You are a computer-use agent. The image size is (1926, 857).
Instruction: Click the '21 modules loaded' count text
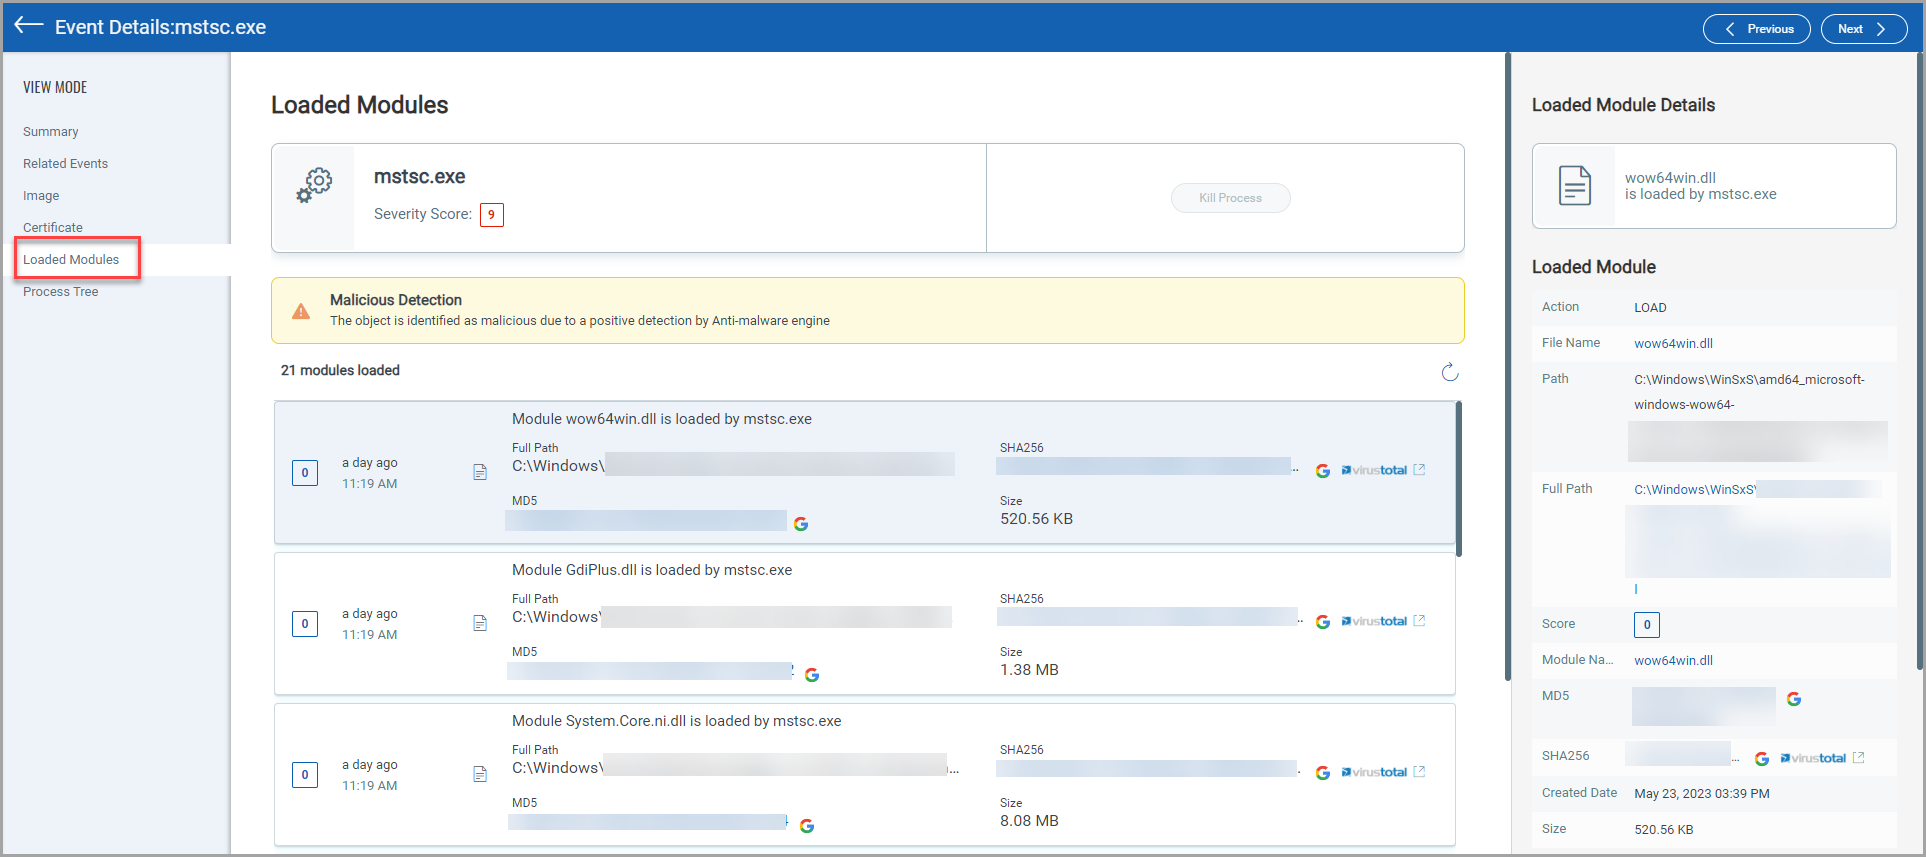point(340,370)
